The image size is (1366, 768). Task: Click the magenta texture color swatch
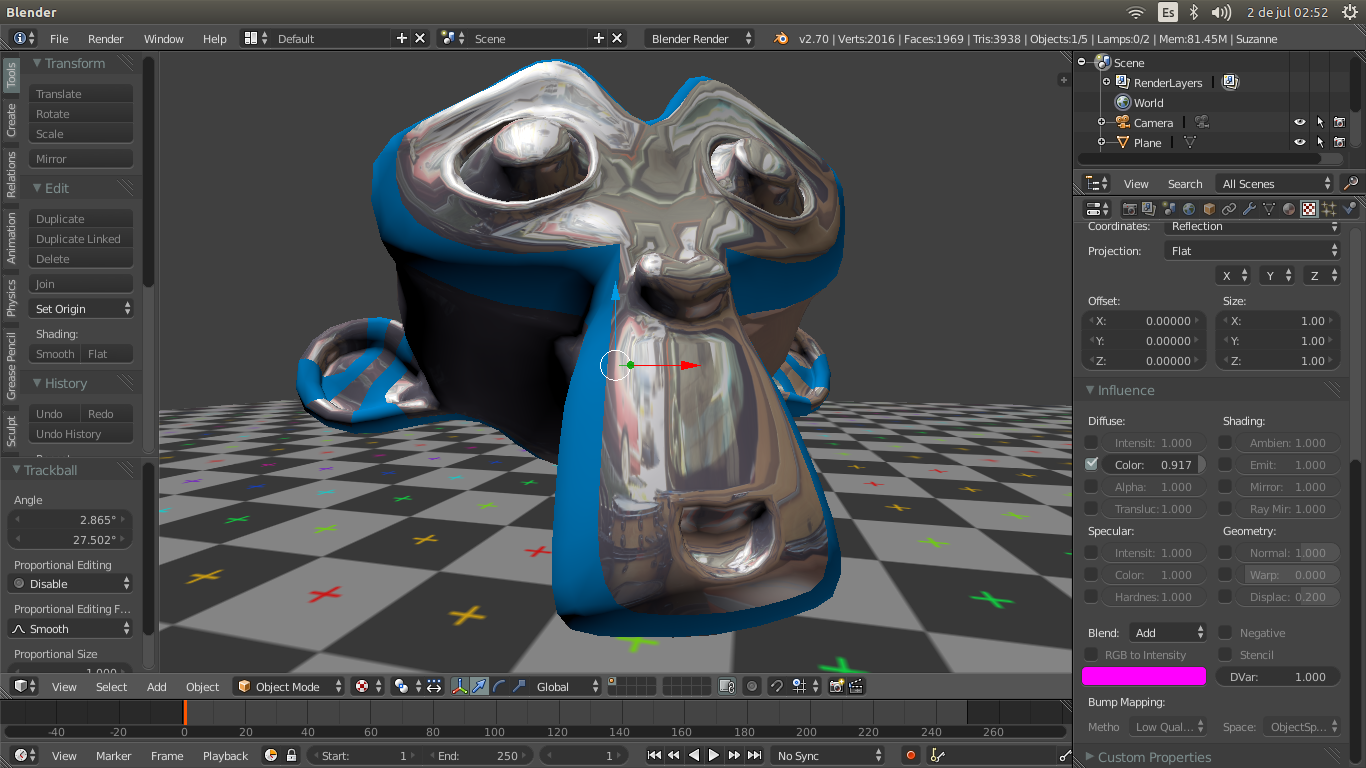(x=1144, y=677)
